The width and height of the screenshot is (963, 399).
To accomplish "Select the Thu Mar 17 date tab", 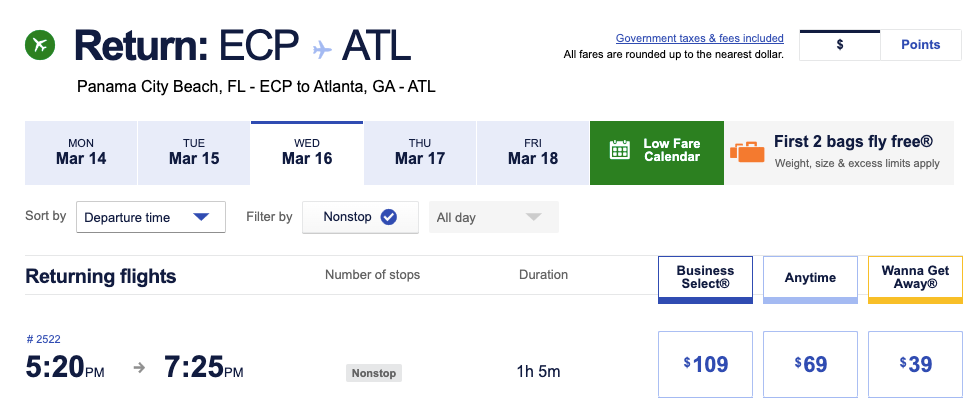I will point(420,153).
